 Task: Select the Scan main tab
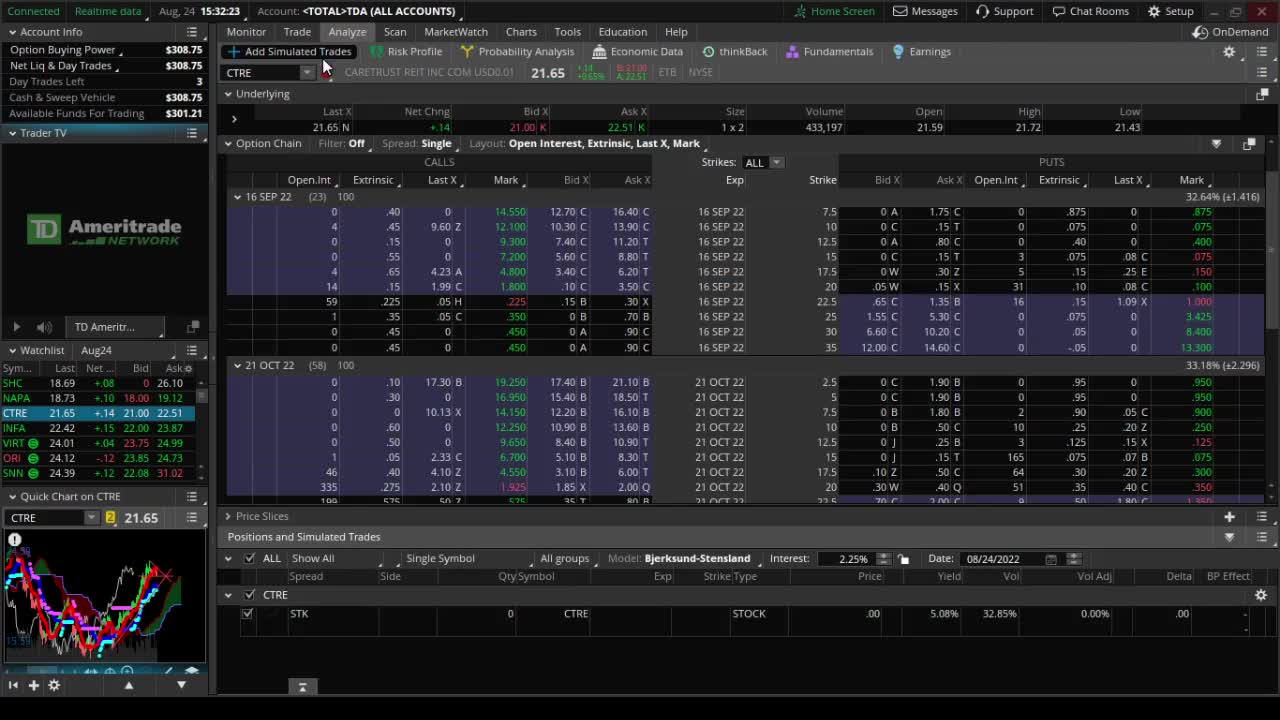click(x=395, y=31)
